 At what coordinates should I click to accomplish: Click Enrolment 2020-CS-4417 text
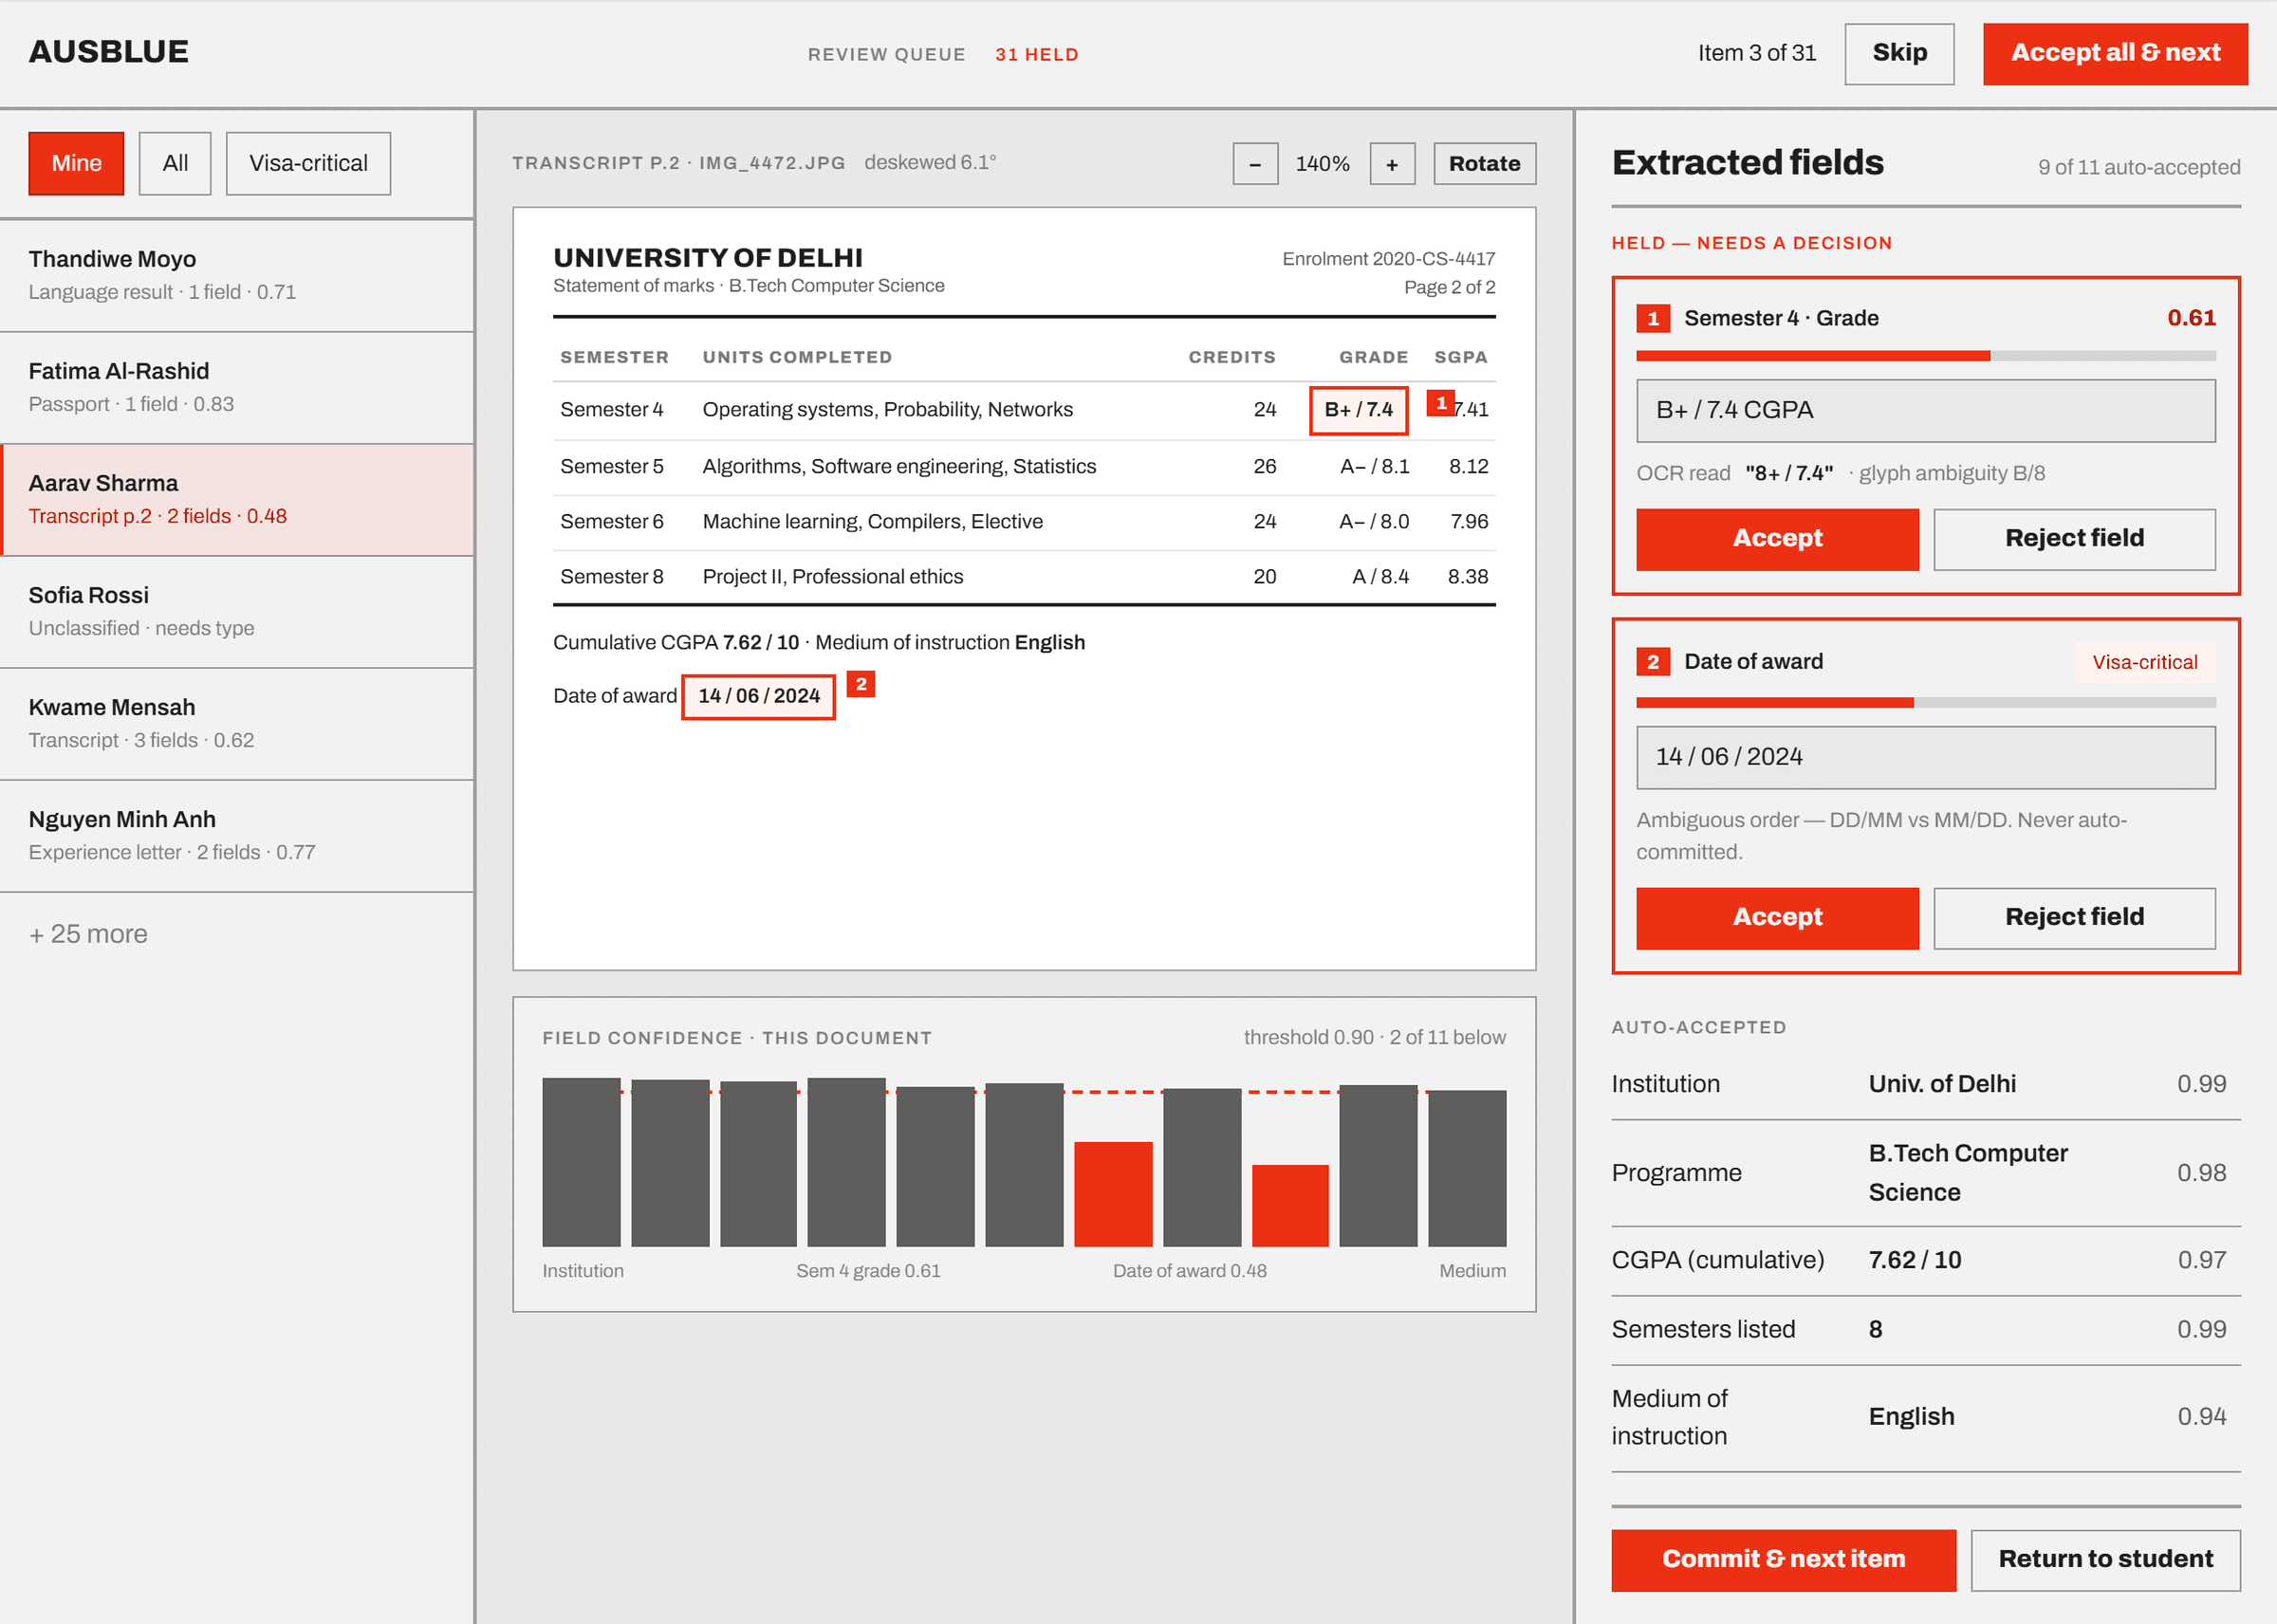1389,259
